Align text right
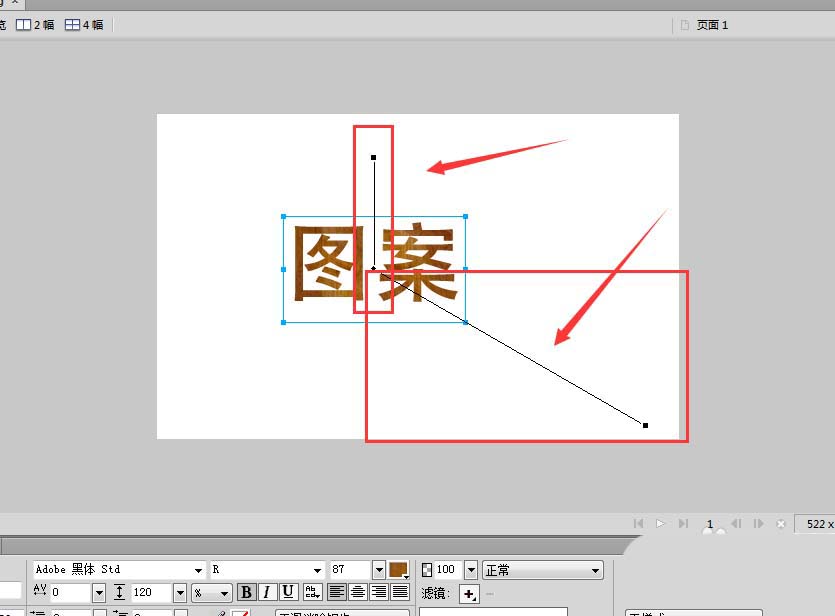The image size is (835, 616). coord(379,592)
